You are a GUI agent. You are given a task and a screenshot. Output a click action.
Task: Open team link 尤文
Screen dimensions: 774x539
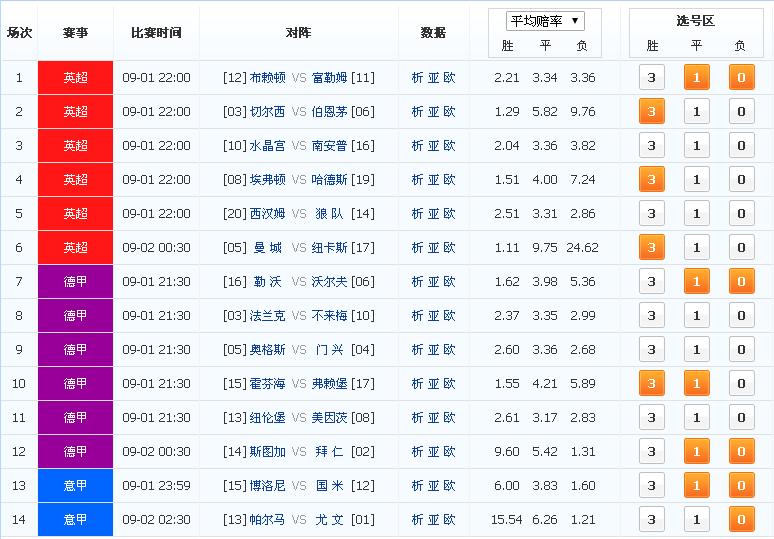click(329, 519)
